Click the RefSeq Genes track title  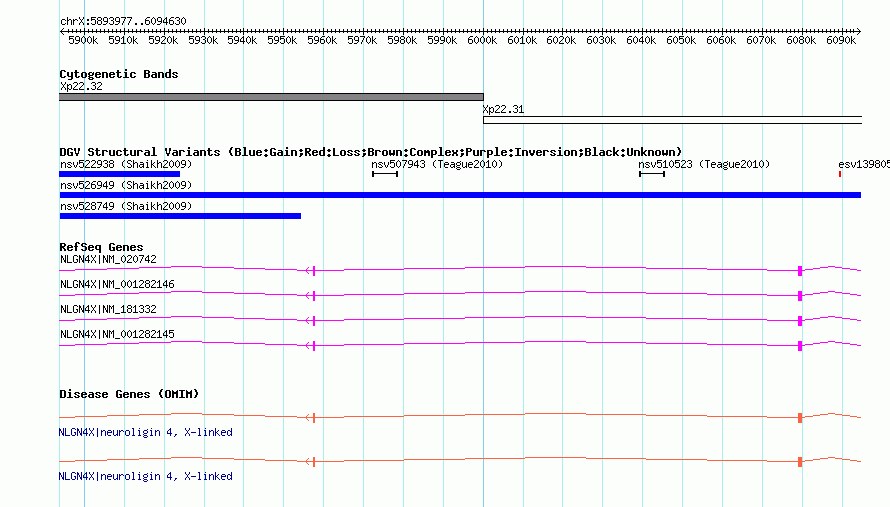coord(101,247)
